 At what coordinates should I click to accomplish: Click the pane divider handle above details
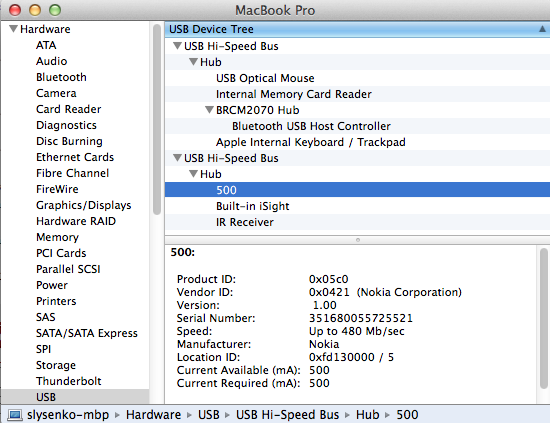[357, 240]
